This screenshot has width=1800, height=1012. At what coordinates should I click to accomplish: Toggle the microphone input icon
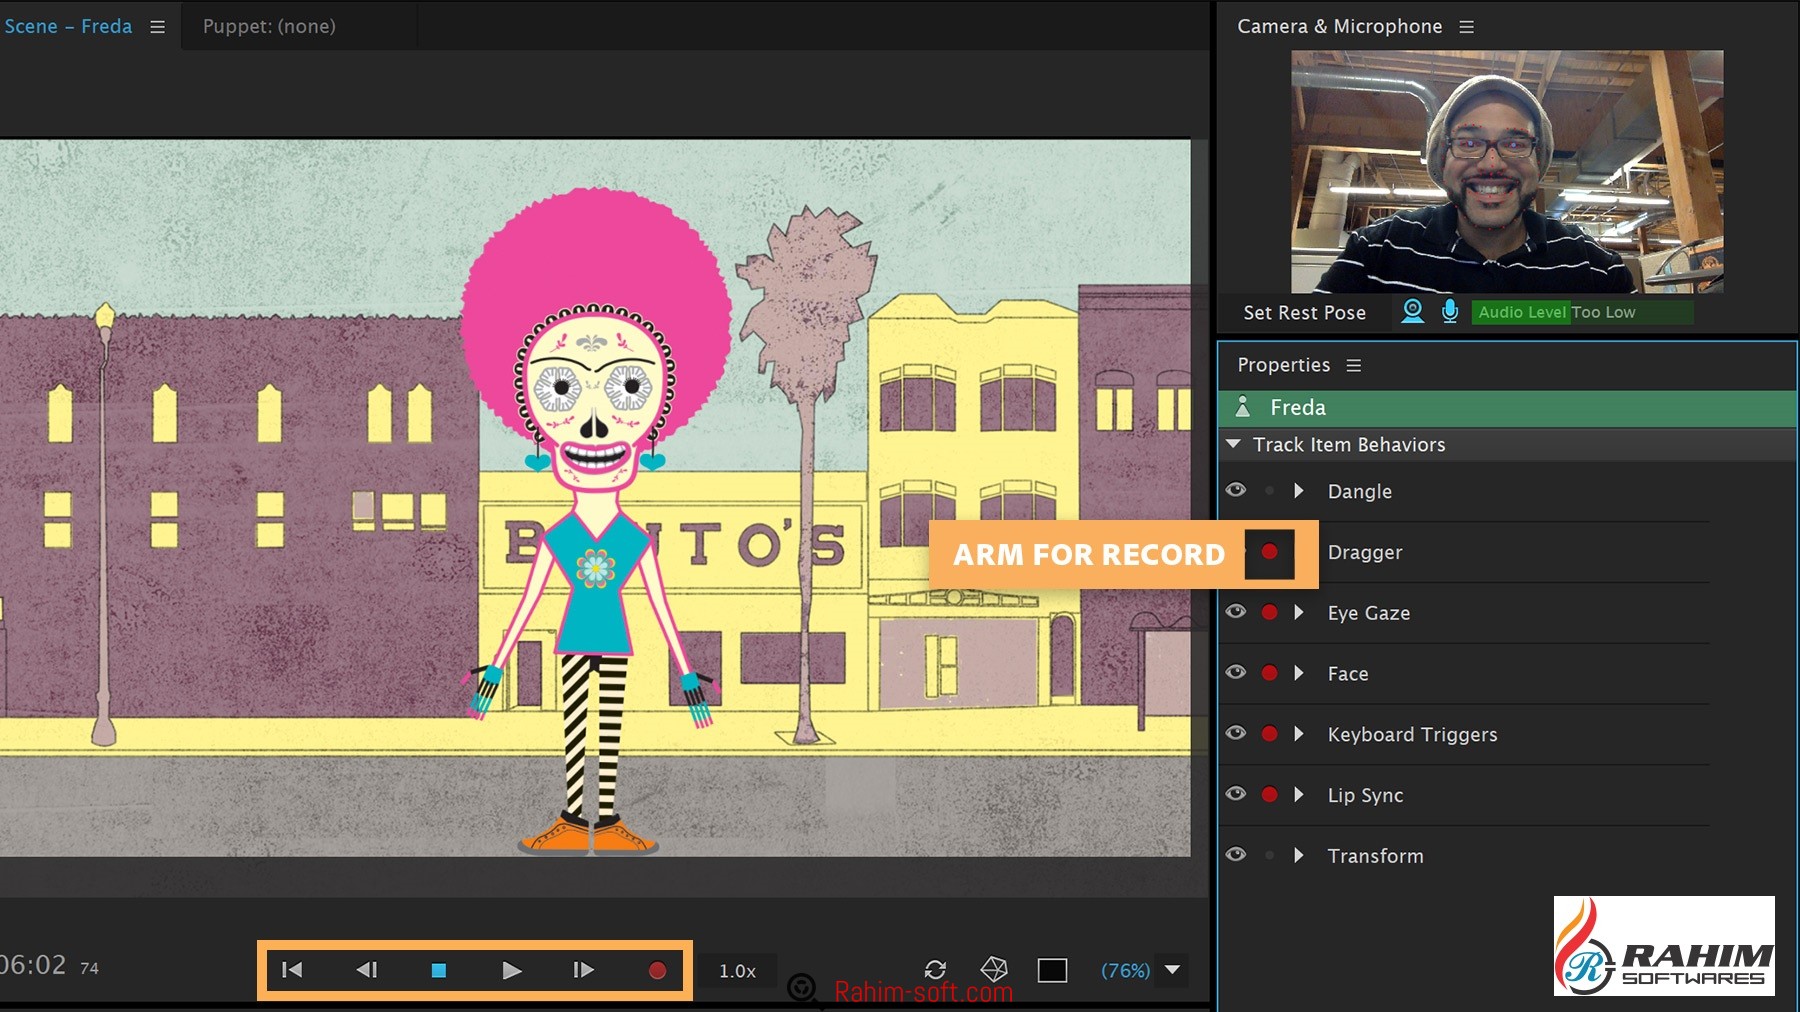tap(1450, 312)
